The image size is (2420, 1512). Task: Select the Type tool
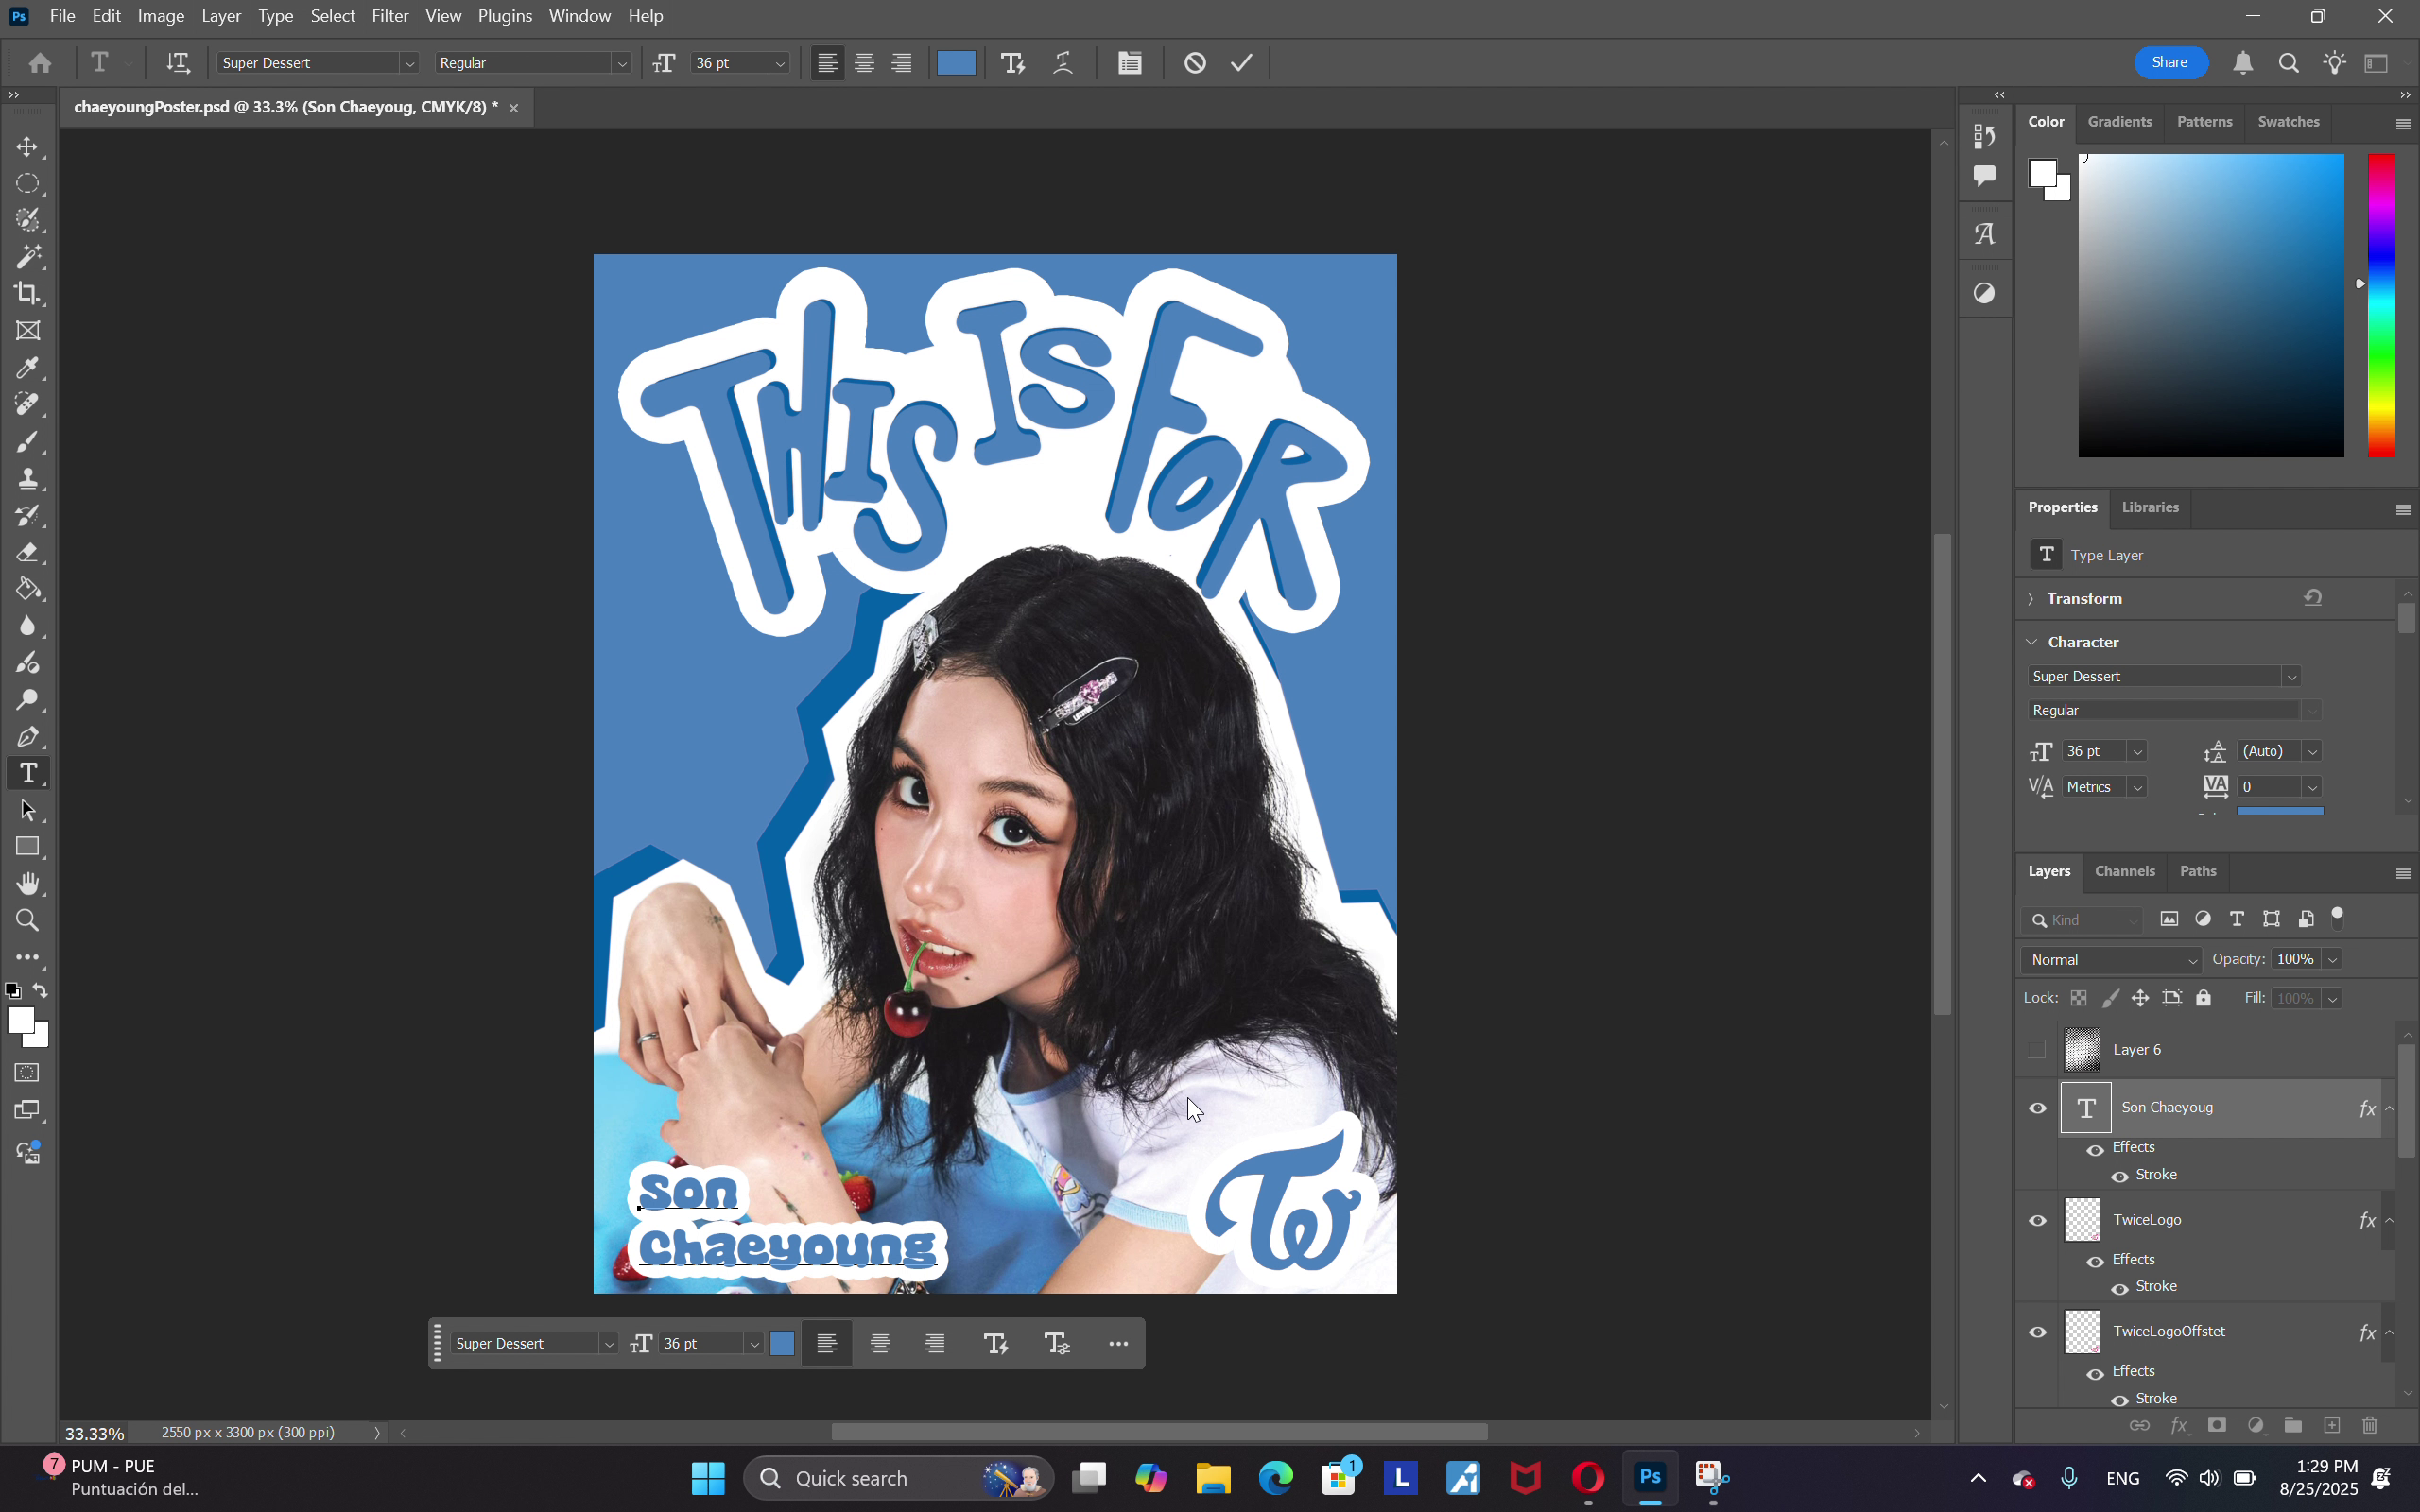(27, 772)
